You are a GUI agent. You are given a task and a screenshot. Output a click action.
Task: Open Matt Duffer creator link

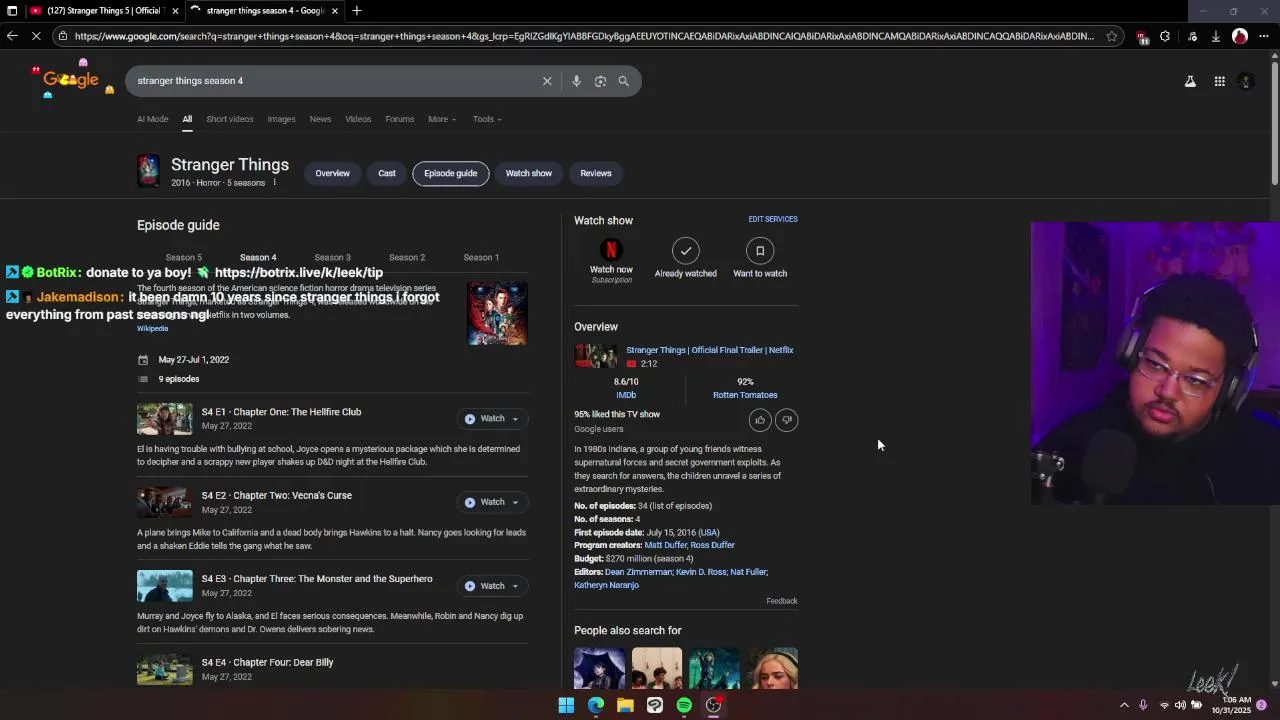(x=665, y=545)
